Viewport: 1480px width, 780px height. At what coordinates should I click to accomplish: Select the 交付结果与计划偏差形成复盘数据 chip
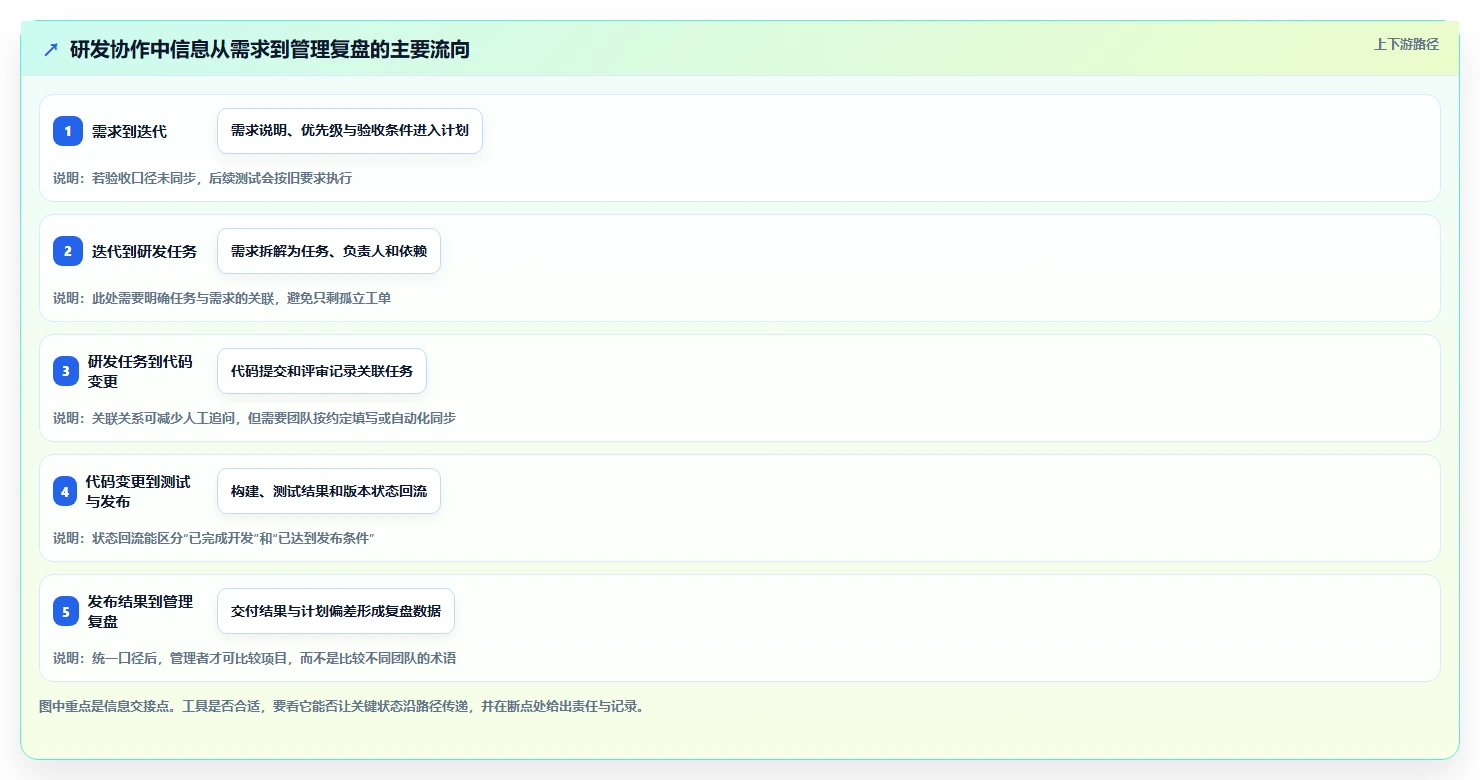(x=336, y=611)
